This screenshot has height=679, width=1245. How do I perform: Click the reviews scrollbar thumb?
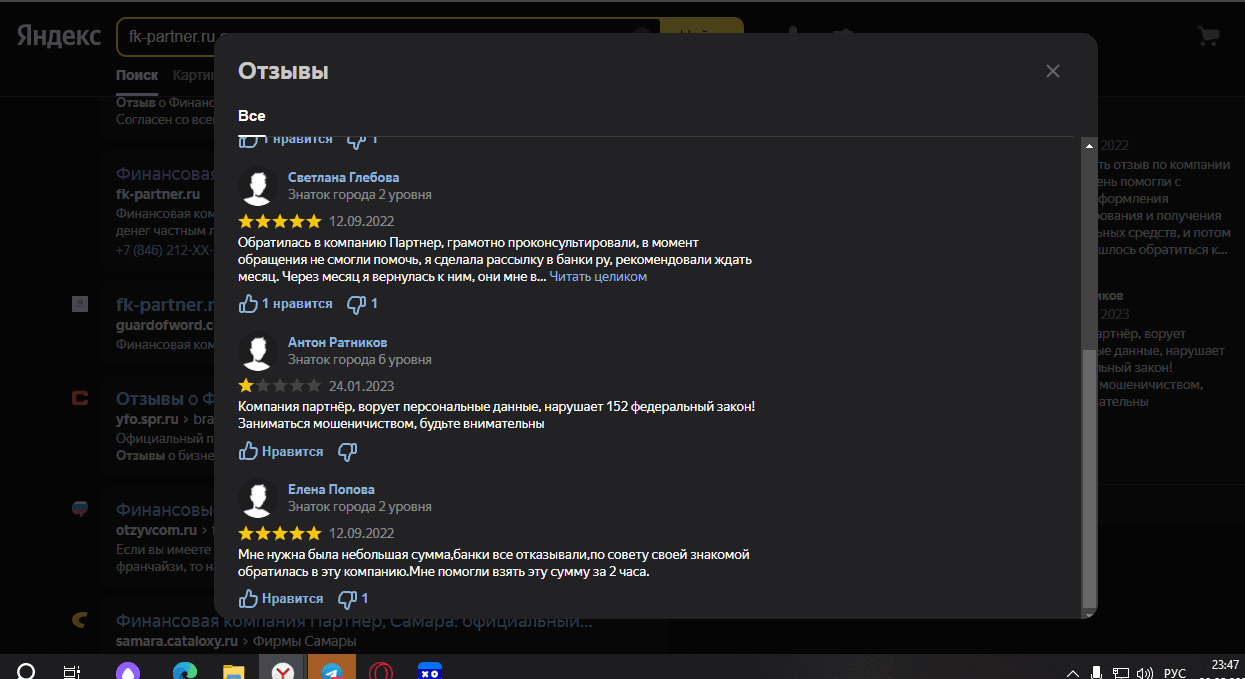pyautogui.click(x=1089, y=478)
